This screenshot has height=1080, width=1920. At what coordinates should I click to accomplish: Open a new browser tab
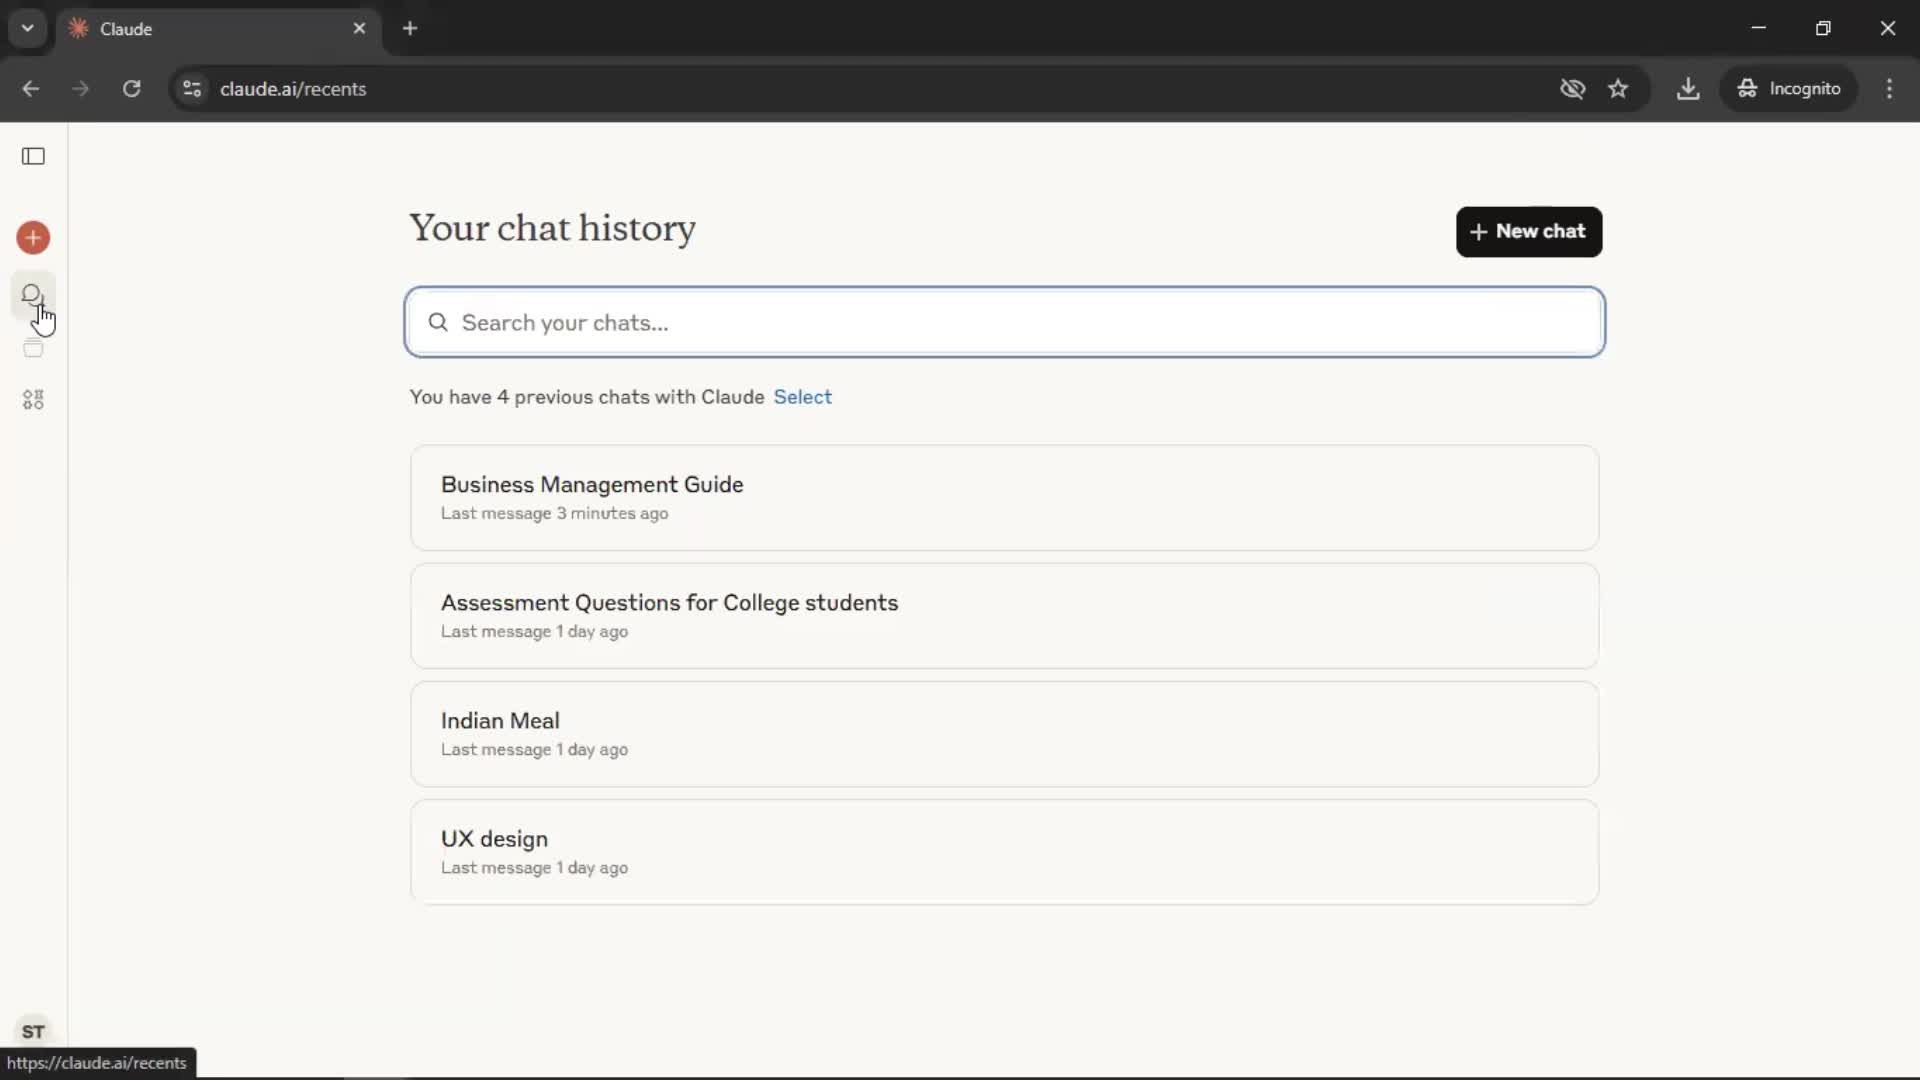click(x=410, y=28)
